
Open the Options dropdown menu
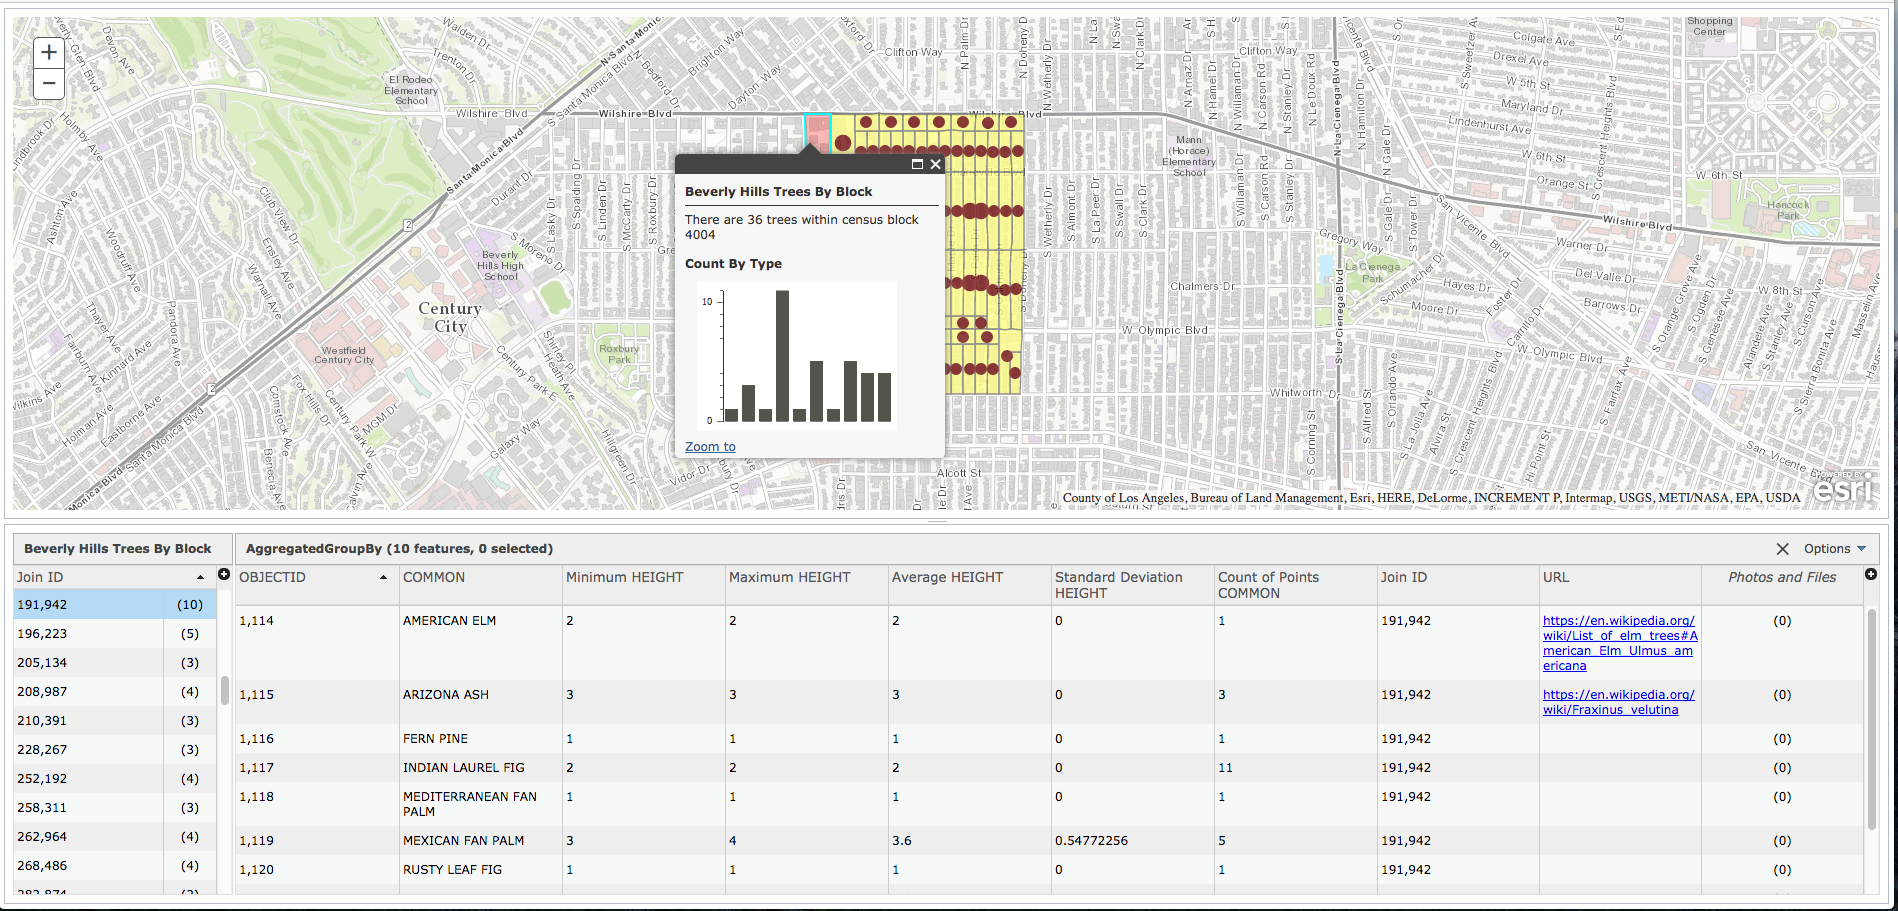(1834, 549)
